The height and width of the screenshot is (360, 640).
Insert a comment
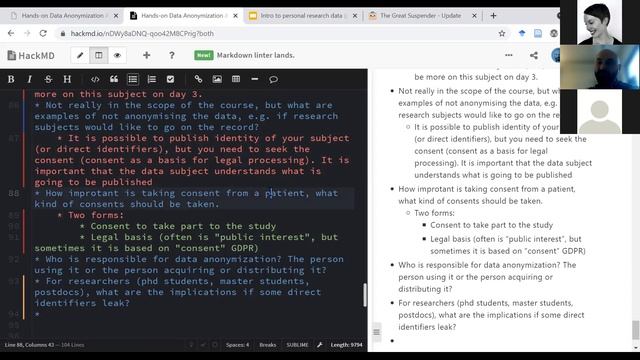click(x=273, y=79)
